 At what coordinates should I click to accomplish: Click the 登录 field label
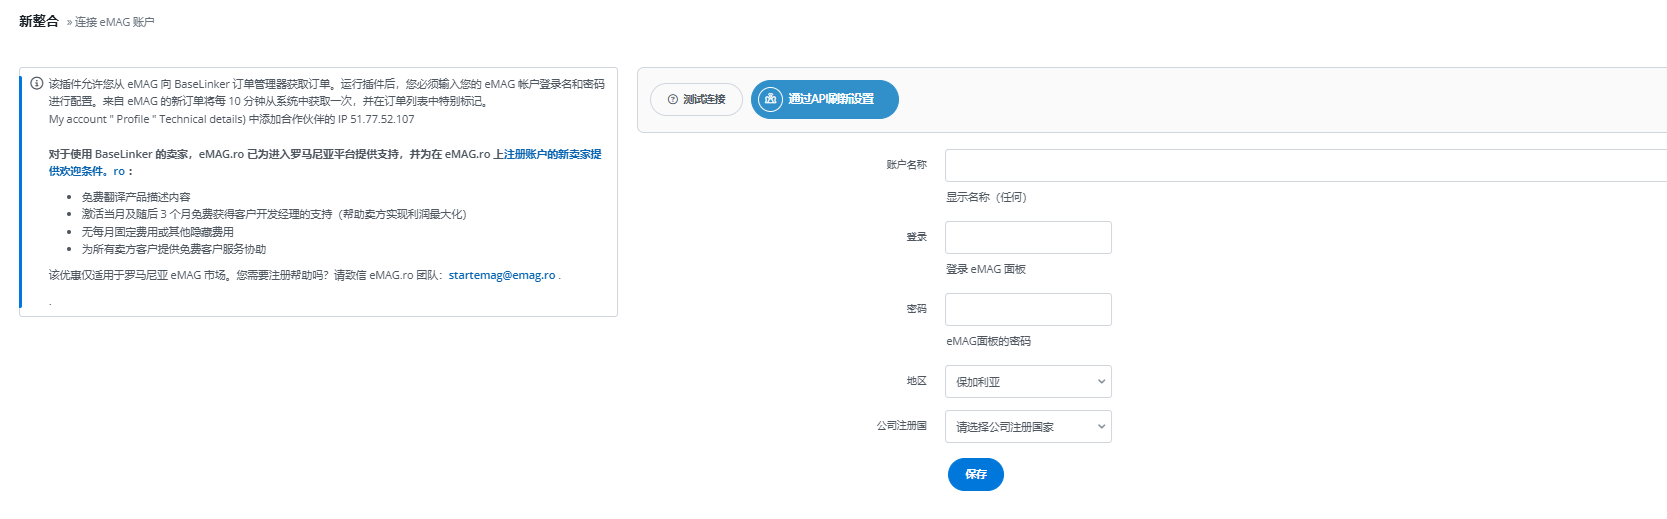916,237
